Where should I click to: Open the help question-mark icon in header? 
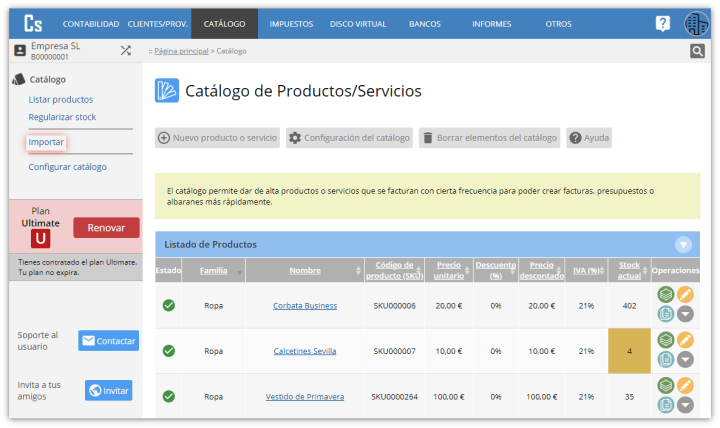coord(663,23)
